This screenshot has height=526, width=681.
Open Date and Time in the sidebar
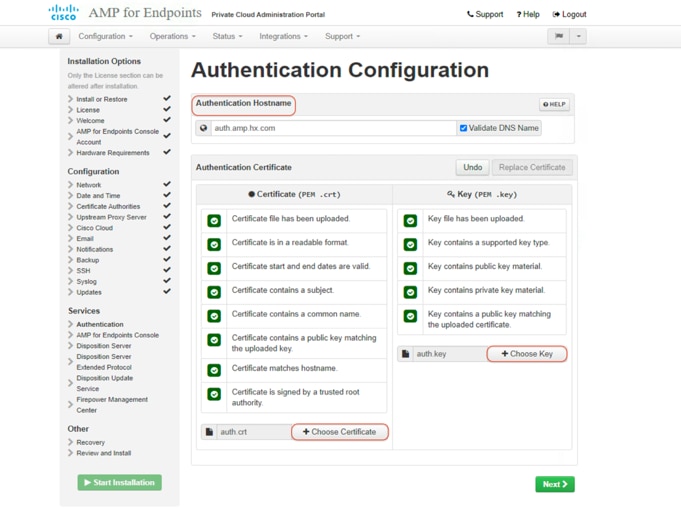point(98,196)
